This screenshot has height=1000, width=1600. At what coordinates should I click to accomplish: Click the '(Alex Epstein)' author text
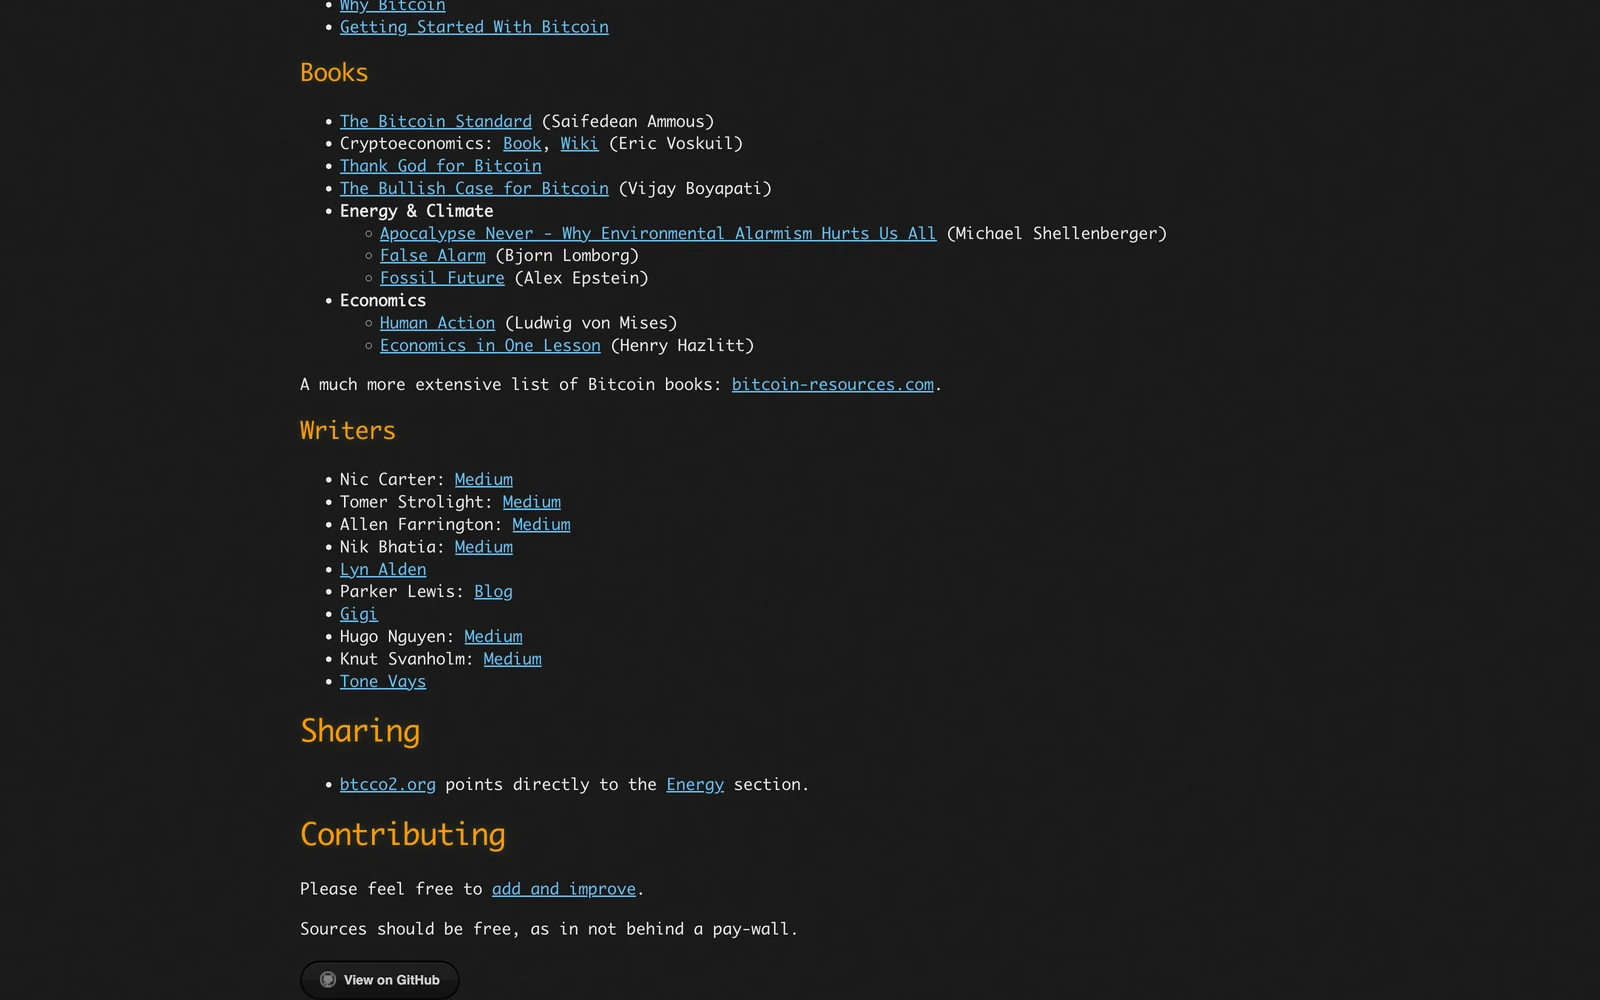(x=582, y=278)
